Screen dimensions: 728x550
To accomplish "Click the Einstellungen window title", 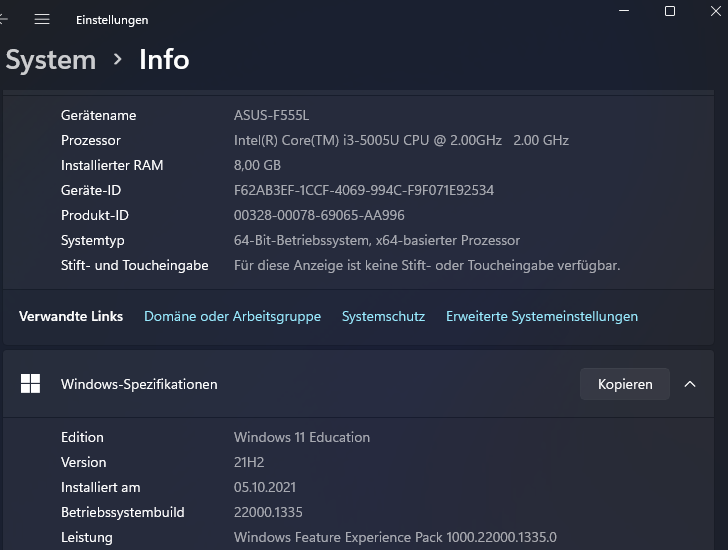I will (x=112, y=20).
